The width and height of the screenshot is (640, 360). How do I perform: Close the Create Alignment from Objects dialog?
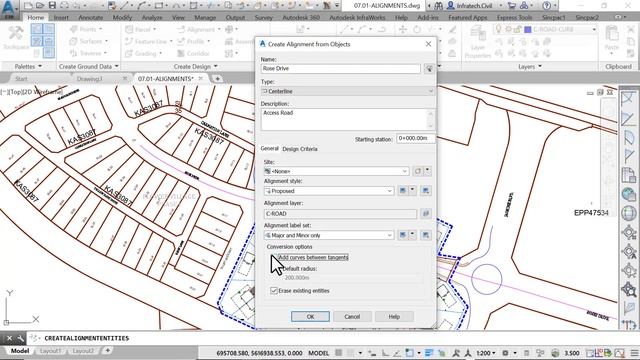coord(428,44)
